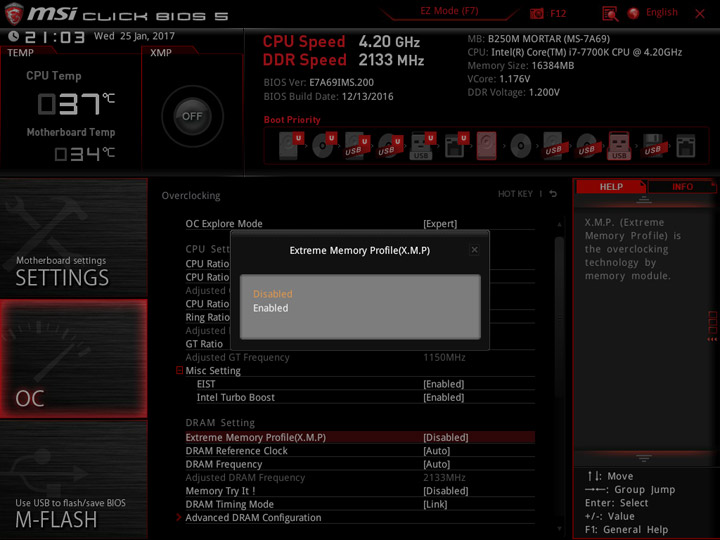
Task: Click the settings list scroll-up arrow
Action: (x=559, y=225)
